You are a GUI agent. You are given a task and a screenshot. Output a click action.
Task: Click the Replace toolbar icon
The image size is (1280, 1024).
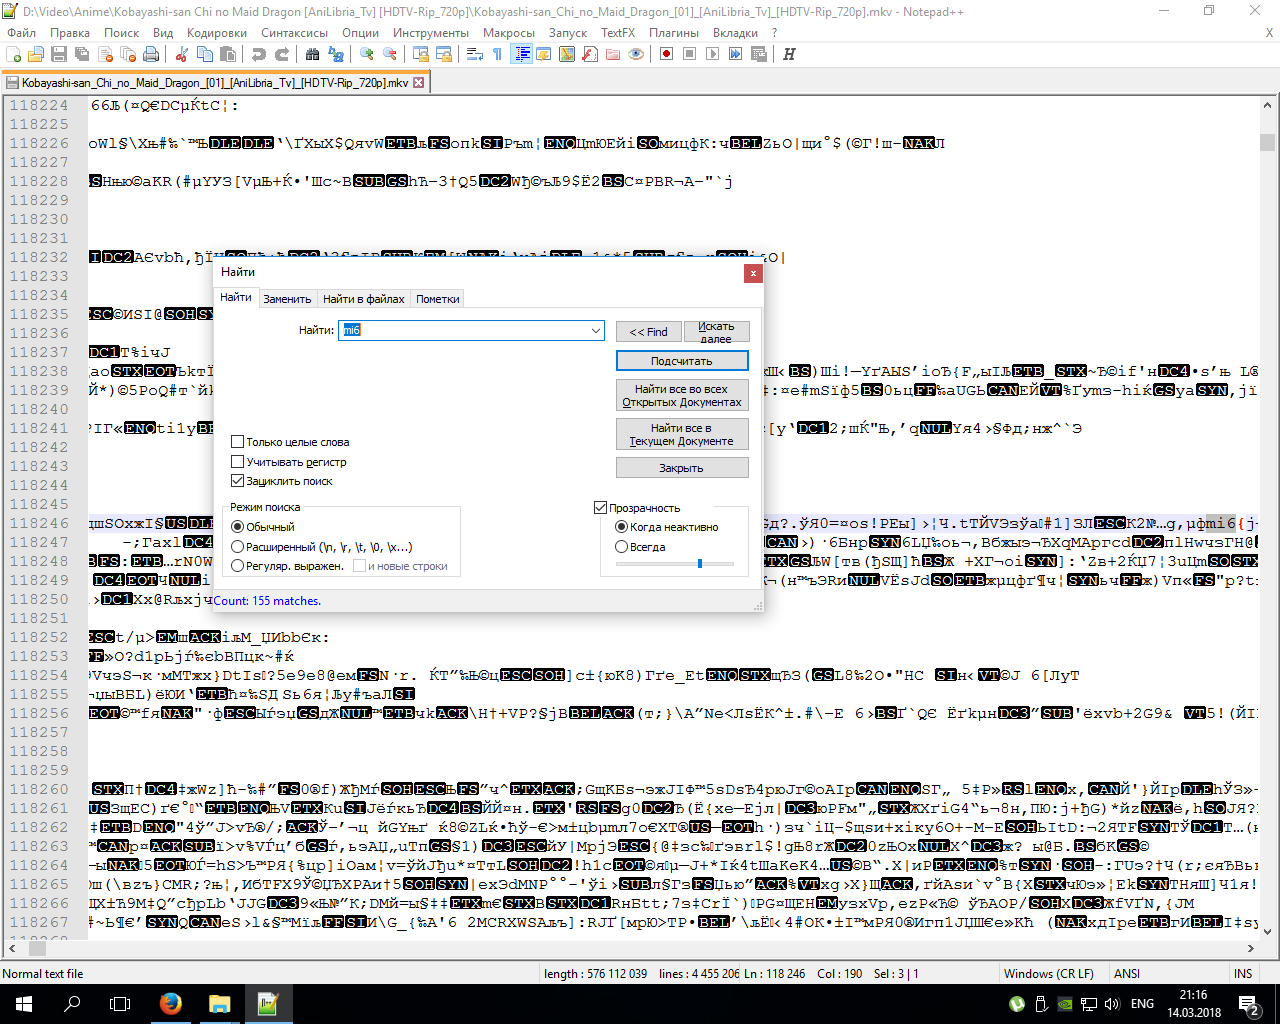coord(335,54)
